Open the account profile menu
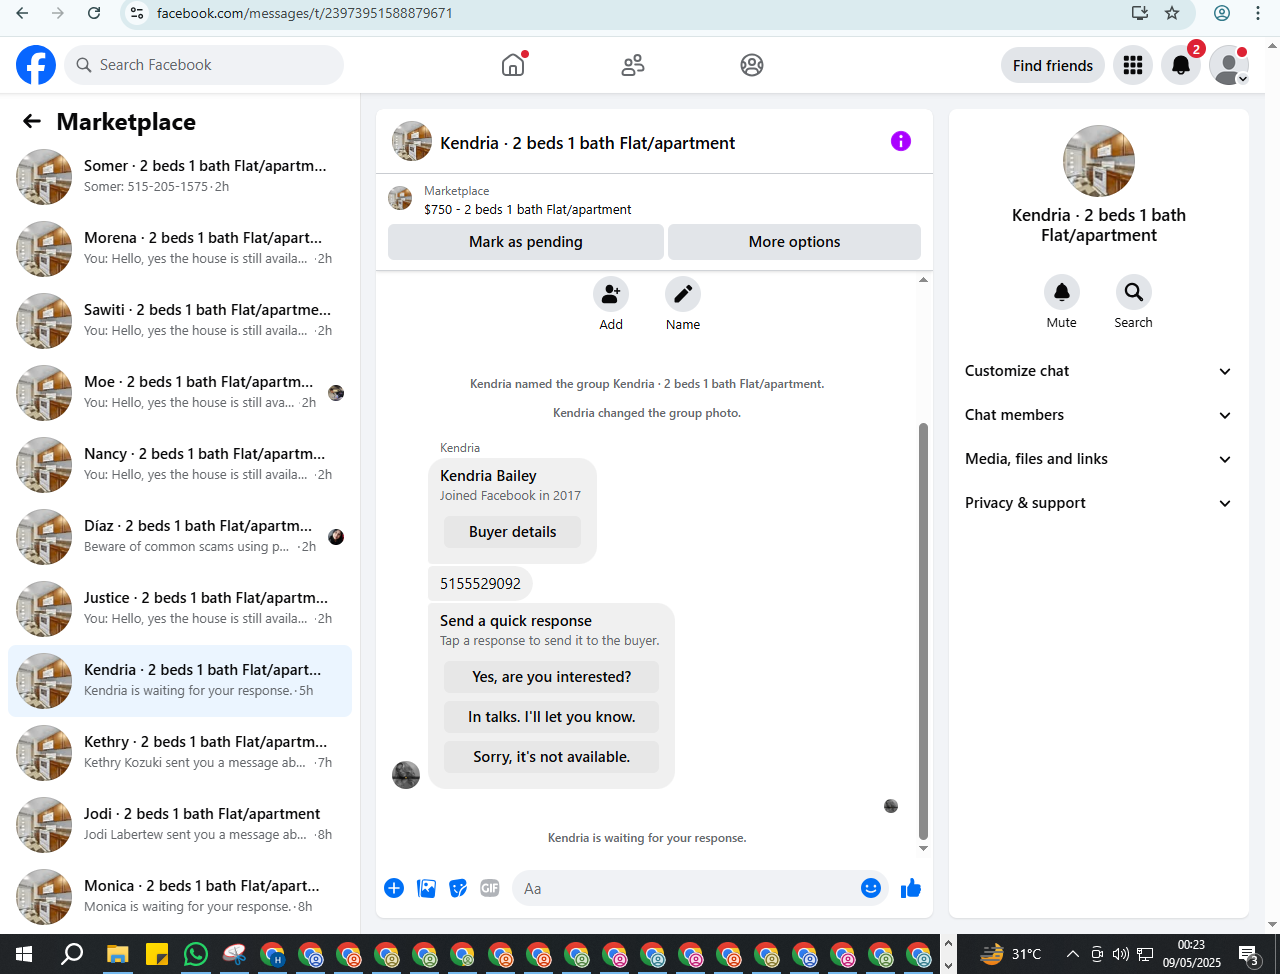Viewport: 1280px width, 974px height. click(x=1229, y=65)
